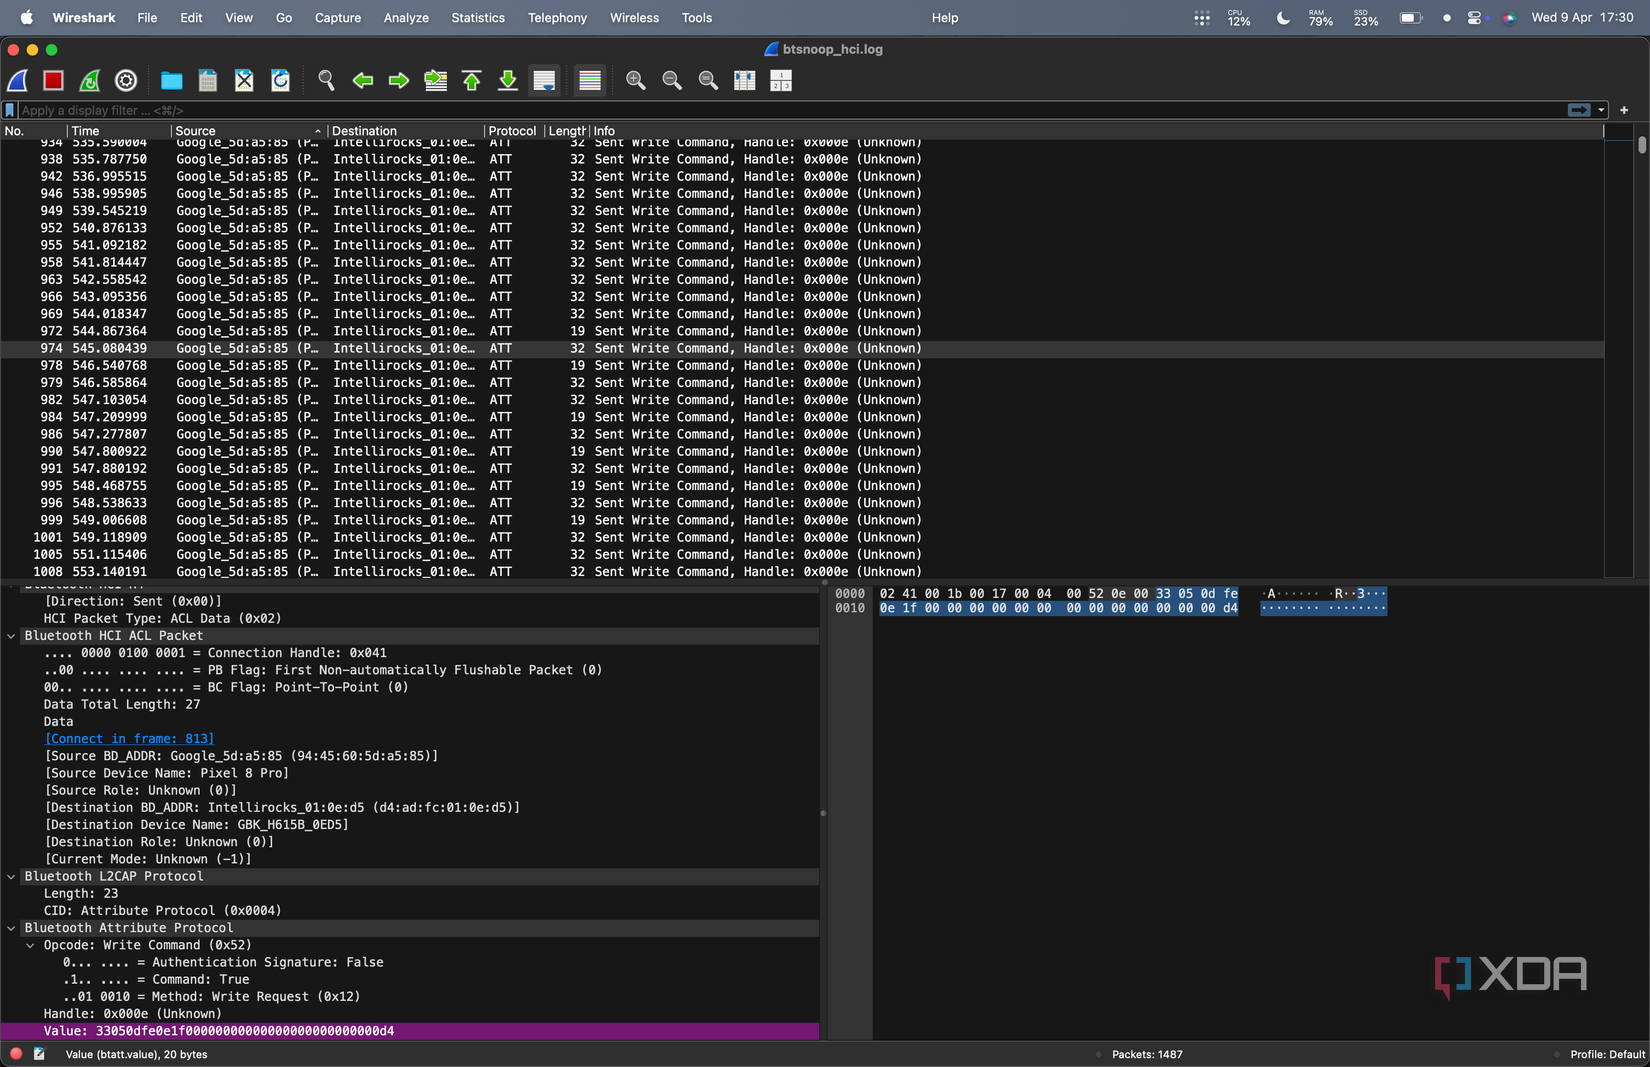Collapse Bluetooth HCI ACL Packet section
This screenshot has width=1650, height=1067.
[x=11, y=636]
